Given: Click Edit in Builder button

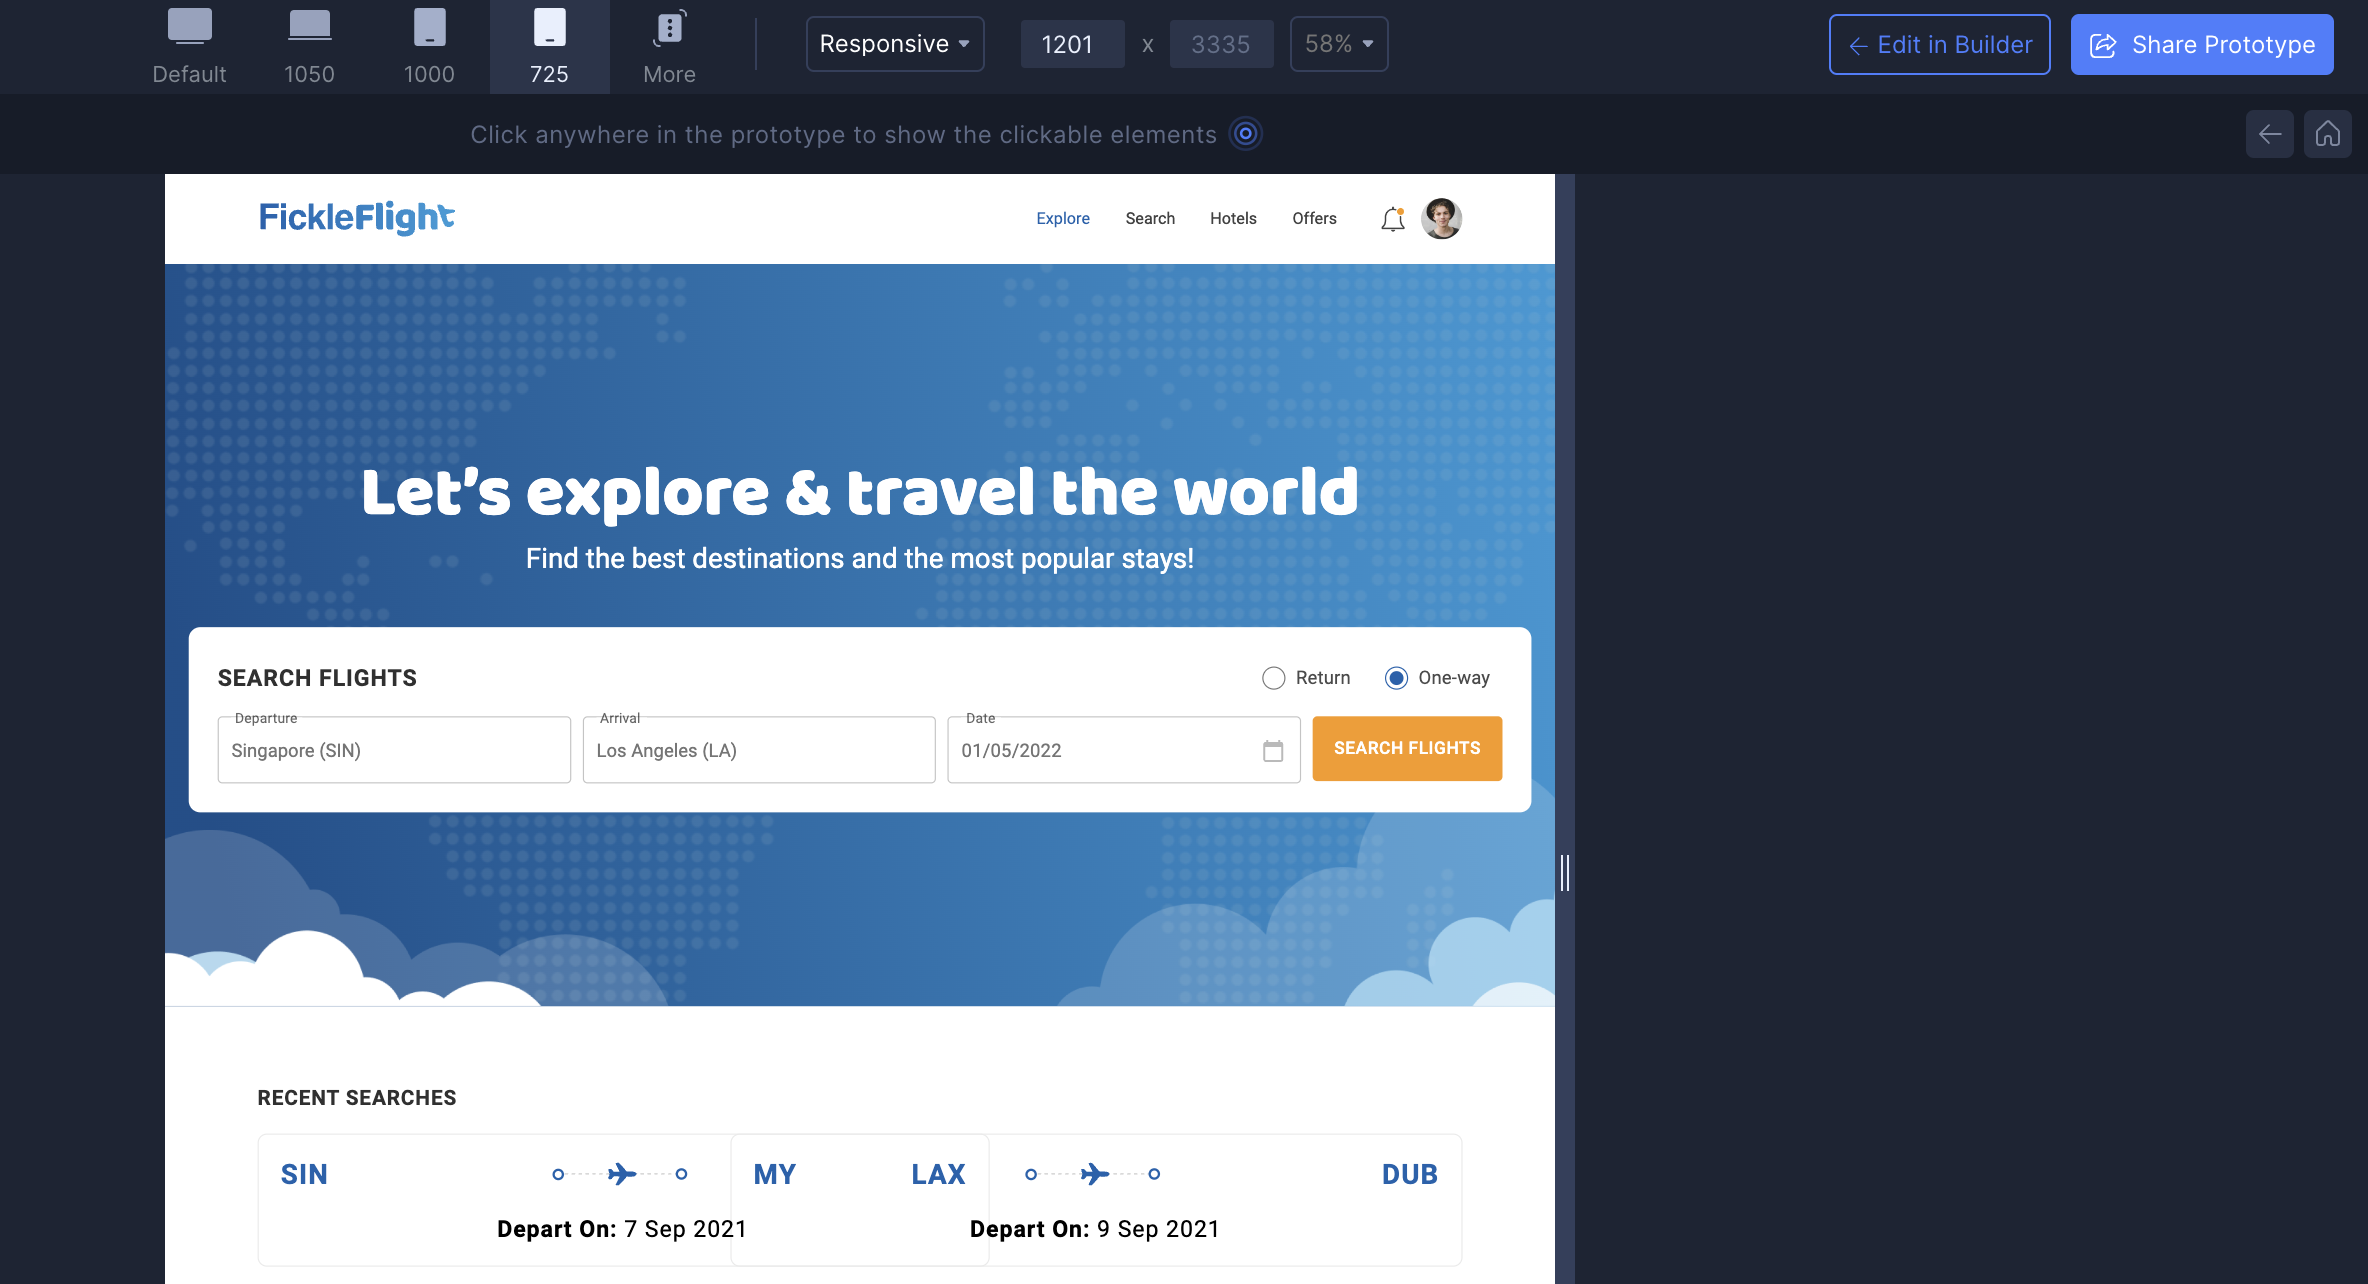Looking at the screenshot, I should [x=1939, y=44].
